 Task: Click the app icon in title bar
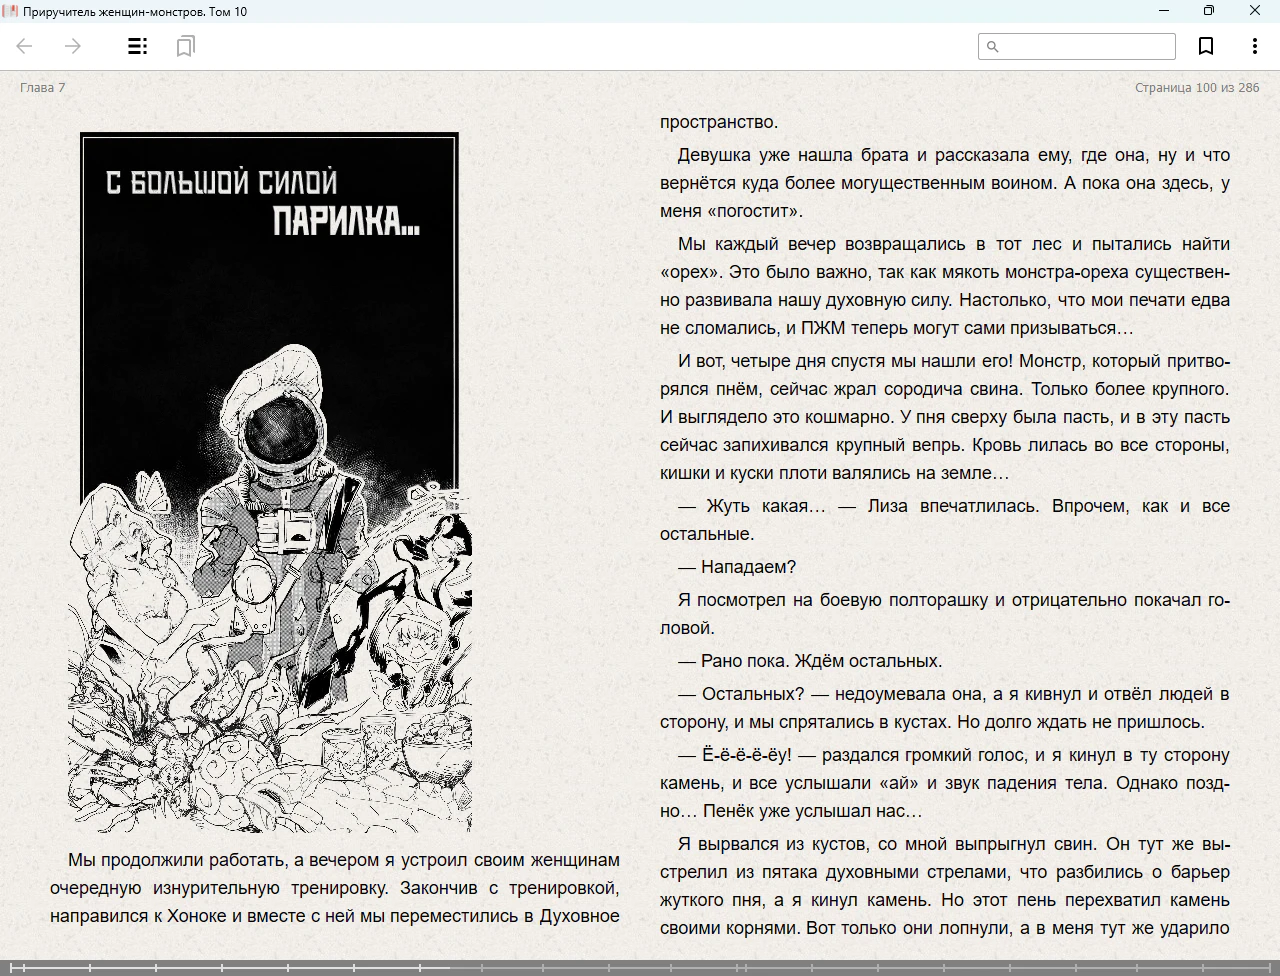pyautogui.click(x=11, y=11)
